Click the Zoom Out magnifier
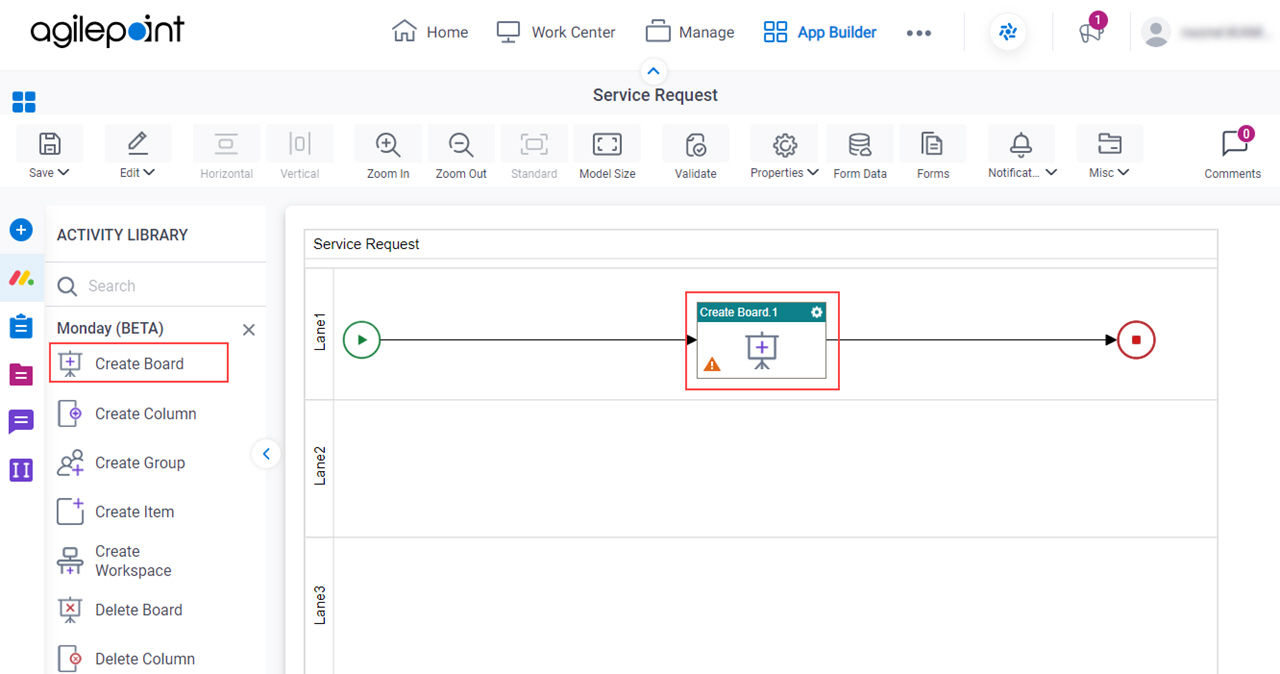Screen dimensions: 1280x674 tap(461, 144)
